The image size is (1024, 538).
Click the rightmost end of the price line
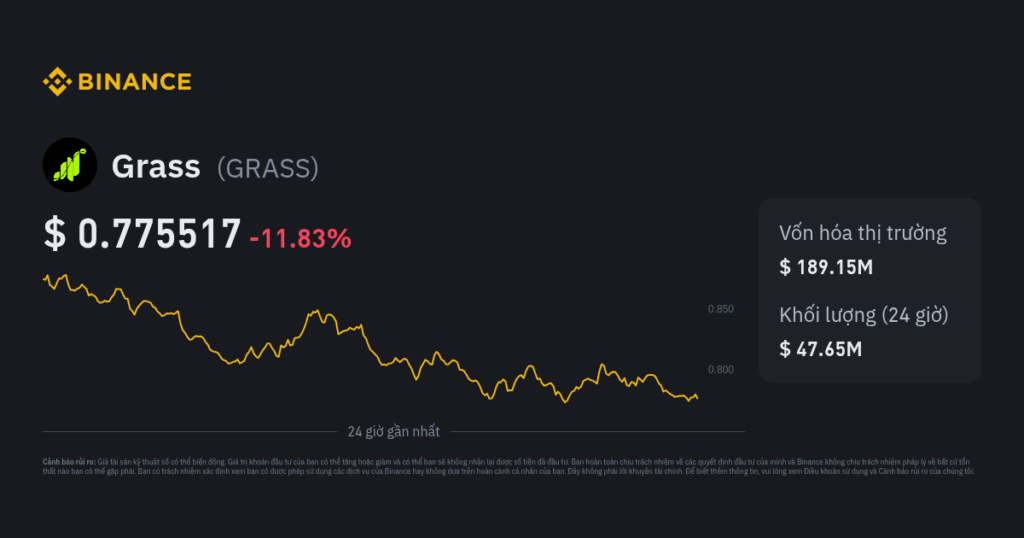[697, 397]
